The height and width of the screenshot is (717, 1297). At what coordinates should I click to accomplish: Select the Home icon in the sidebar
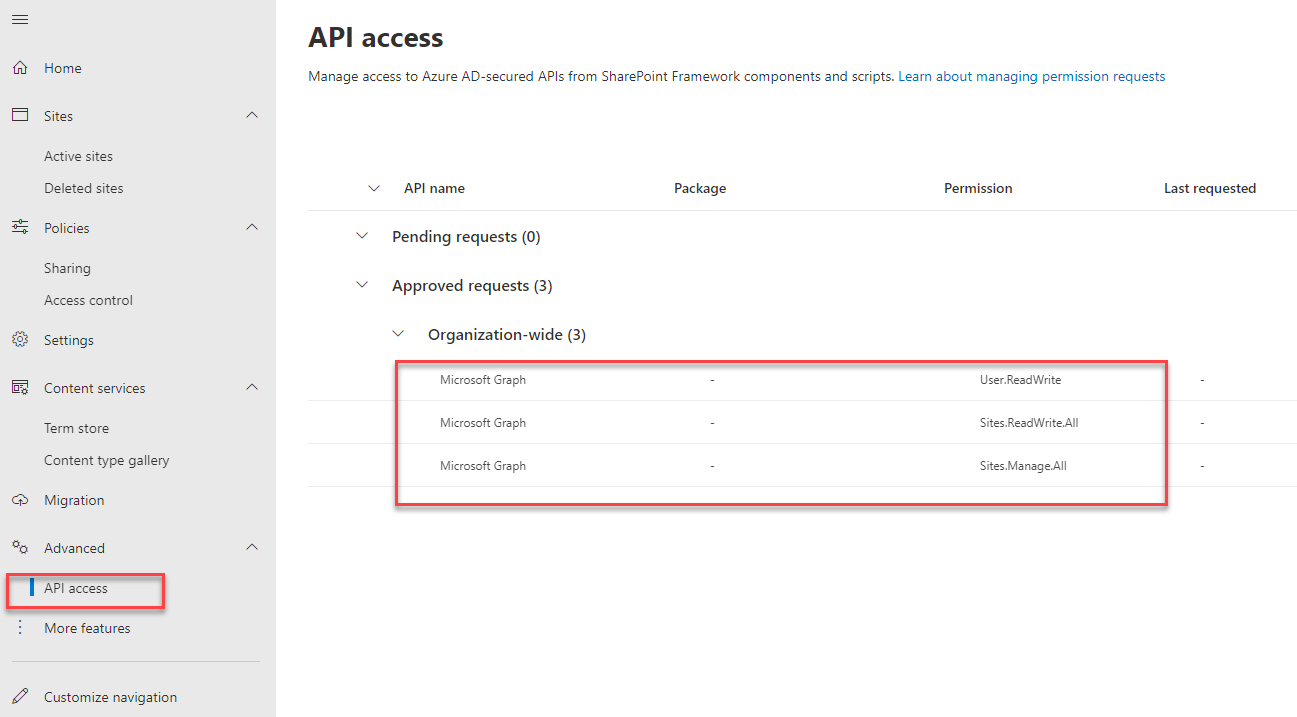[20, 67]
